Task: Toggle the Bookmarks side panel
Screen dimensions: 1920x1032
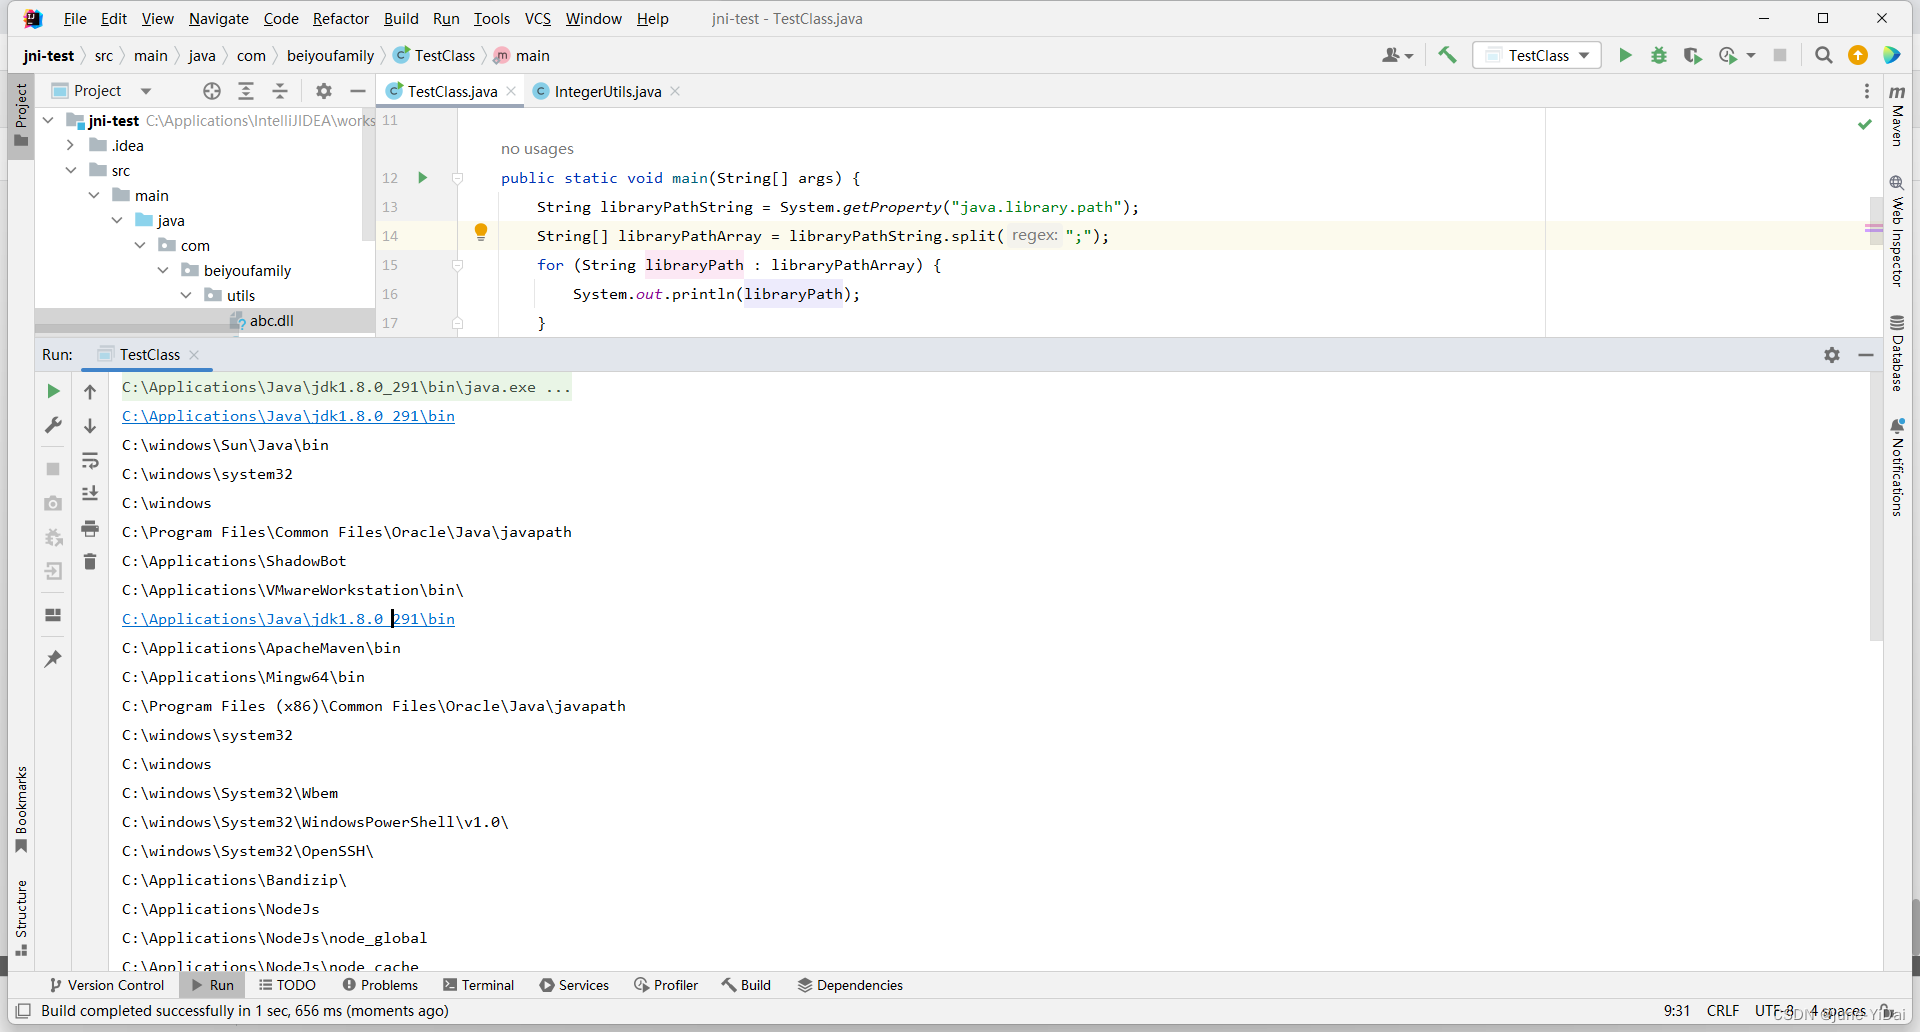Action: point(21,809)
